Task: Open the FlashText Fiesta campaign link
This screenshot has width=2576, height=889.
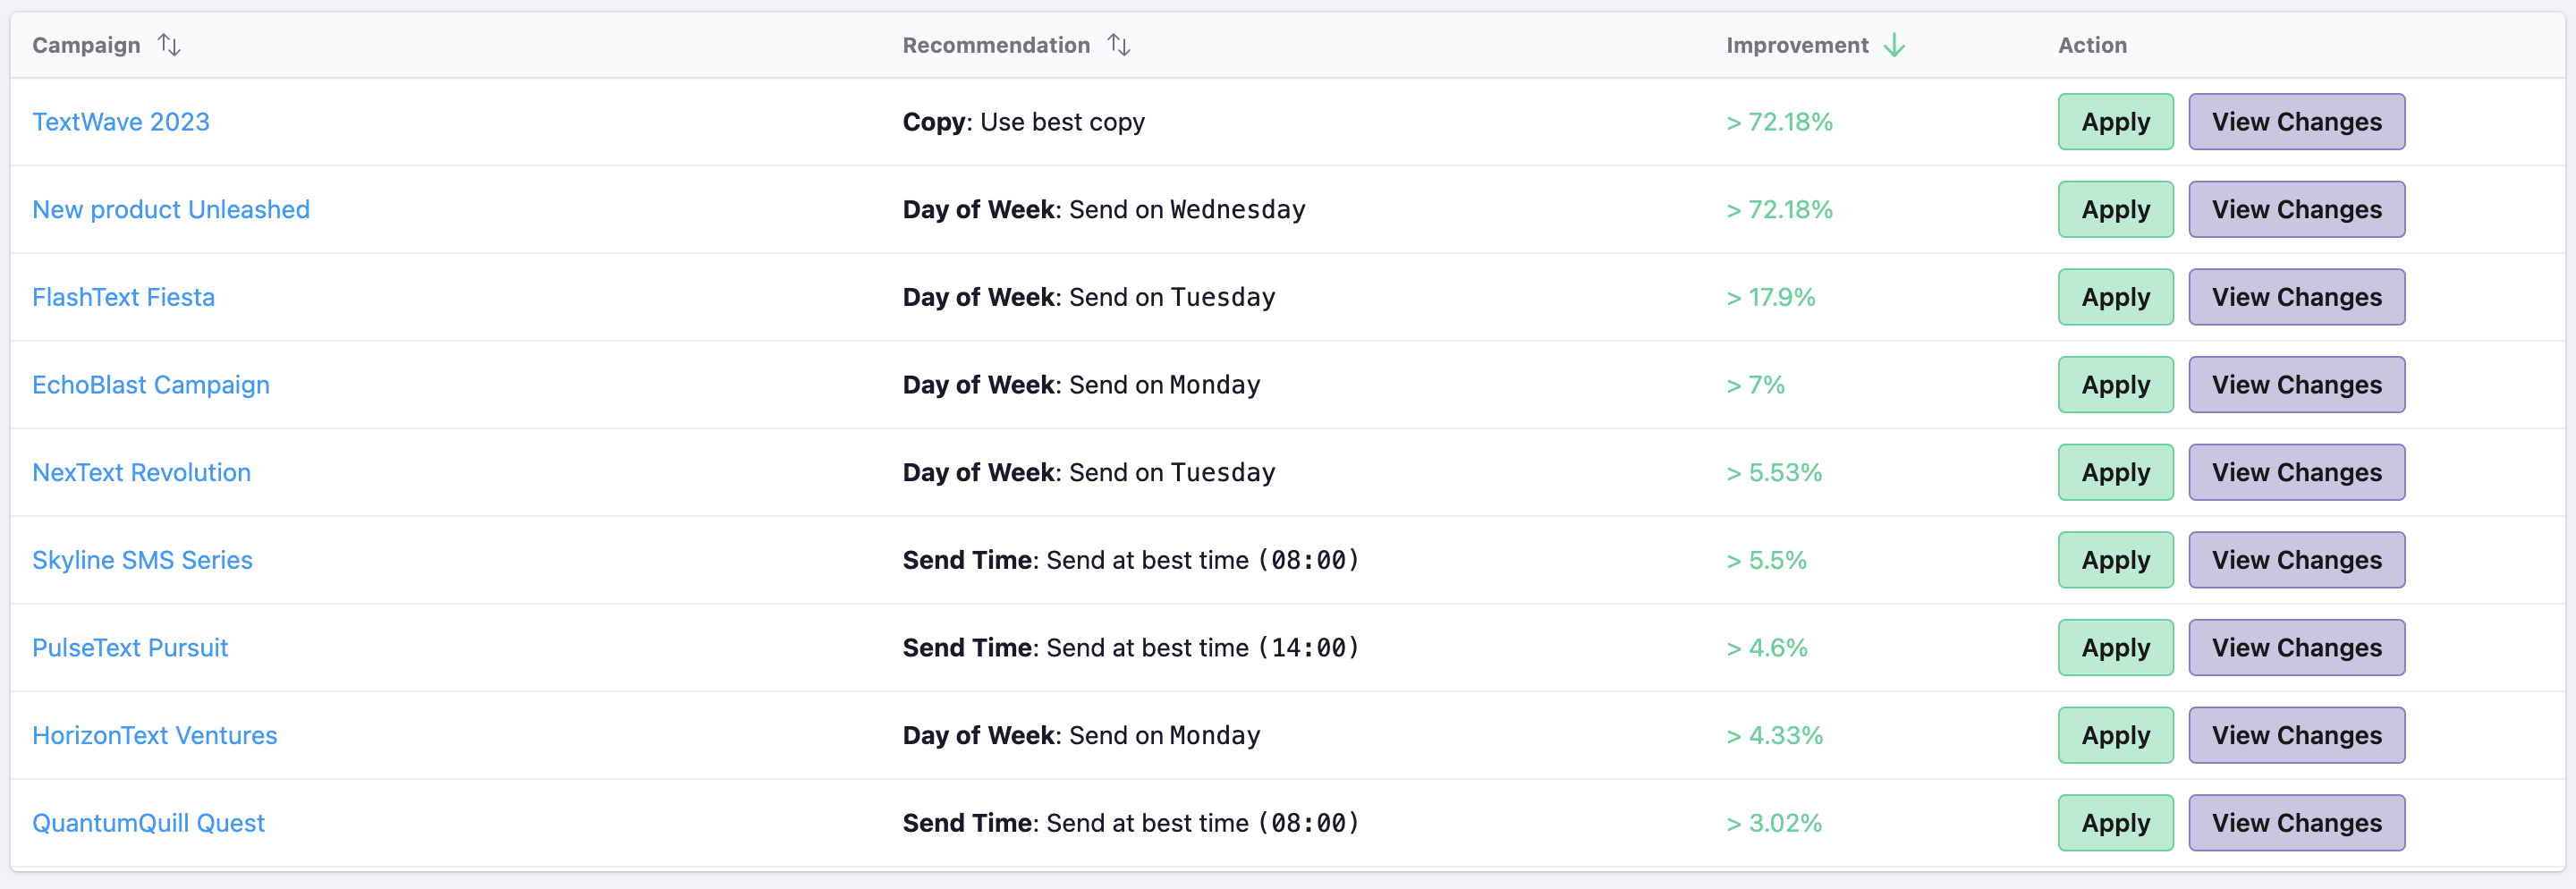Action: (x=123, y=297)
